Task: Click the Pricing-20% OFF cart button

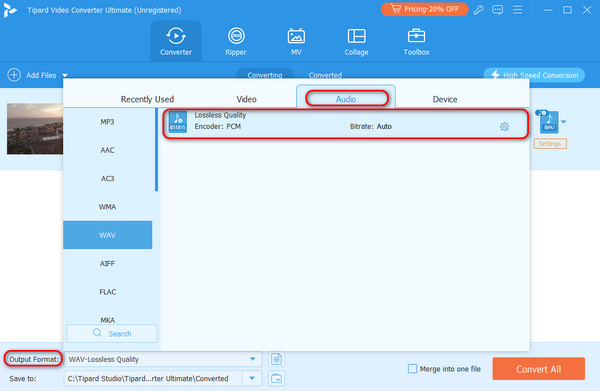Action: pos(424,9)
